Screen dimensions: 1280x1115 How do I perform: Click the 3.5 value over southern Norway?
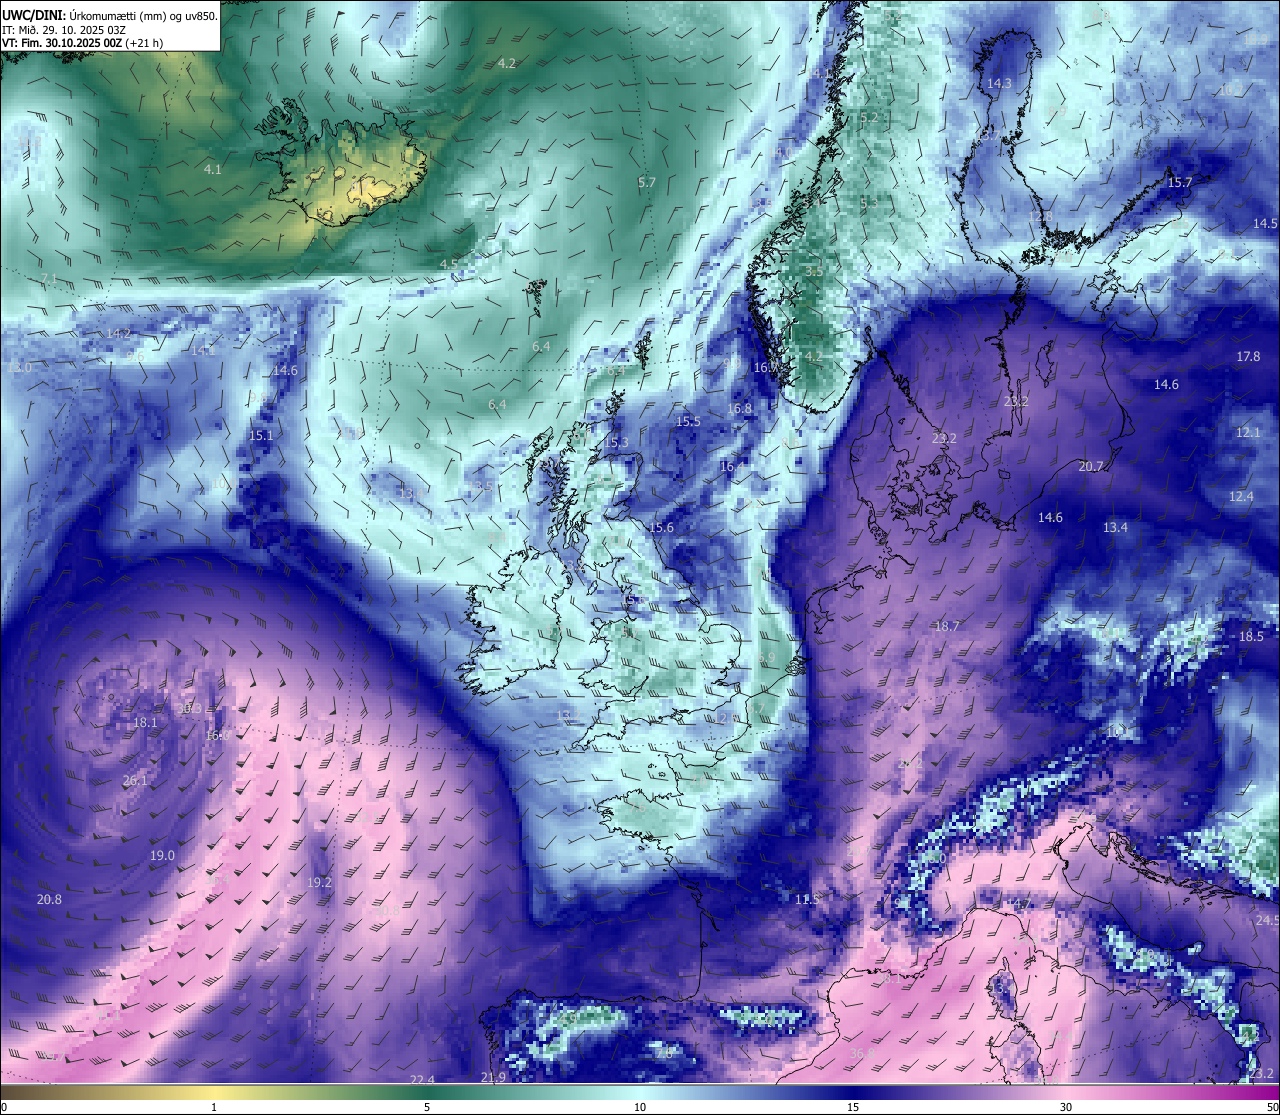pyautogui.click(x=814, y=271)
